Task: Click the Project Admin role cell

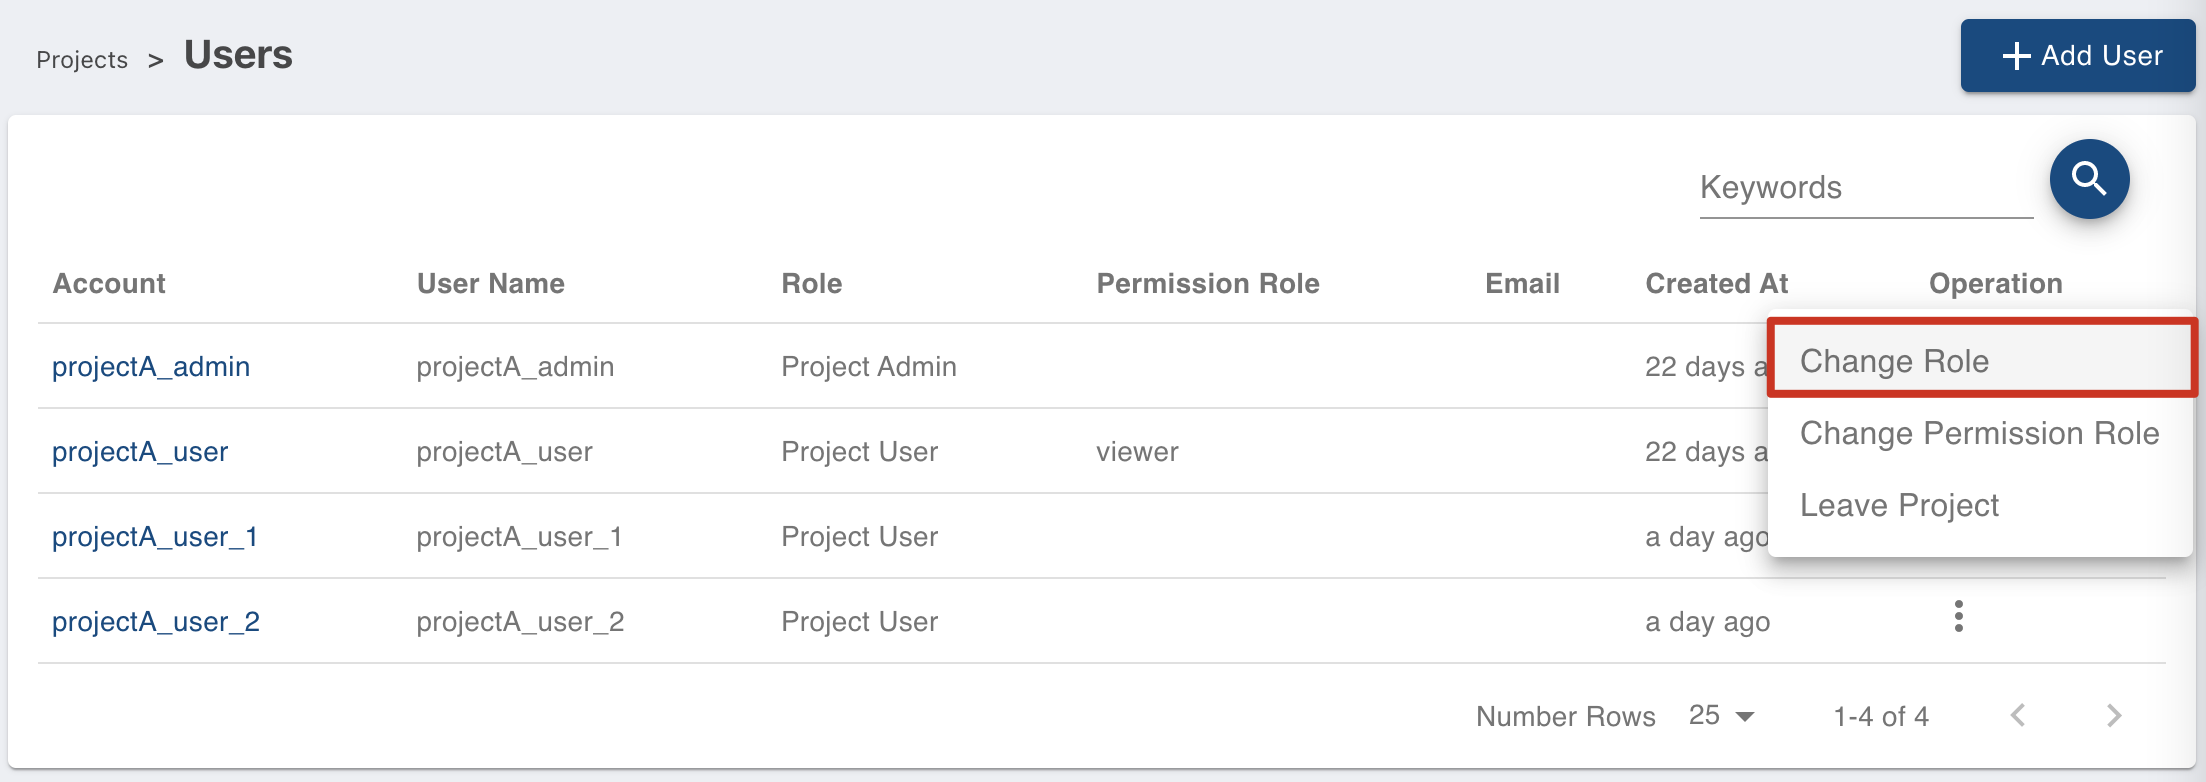Action: [x=869, y=367]
